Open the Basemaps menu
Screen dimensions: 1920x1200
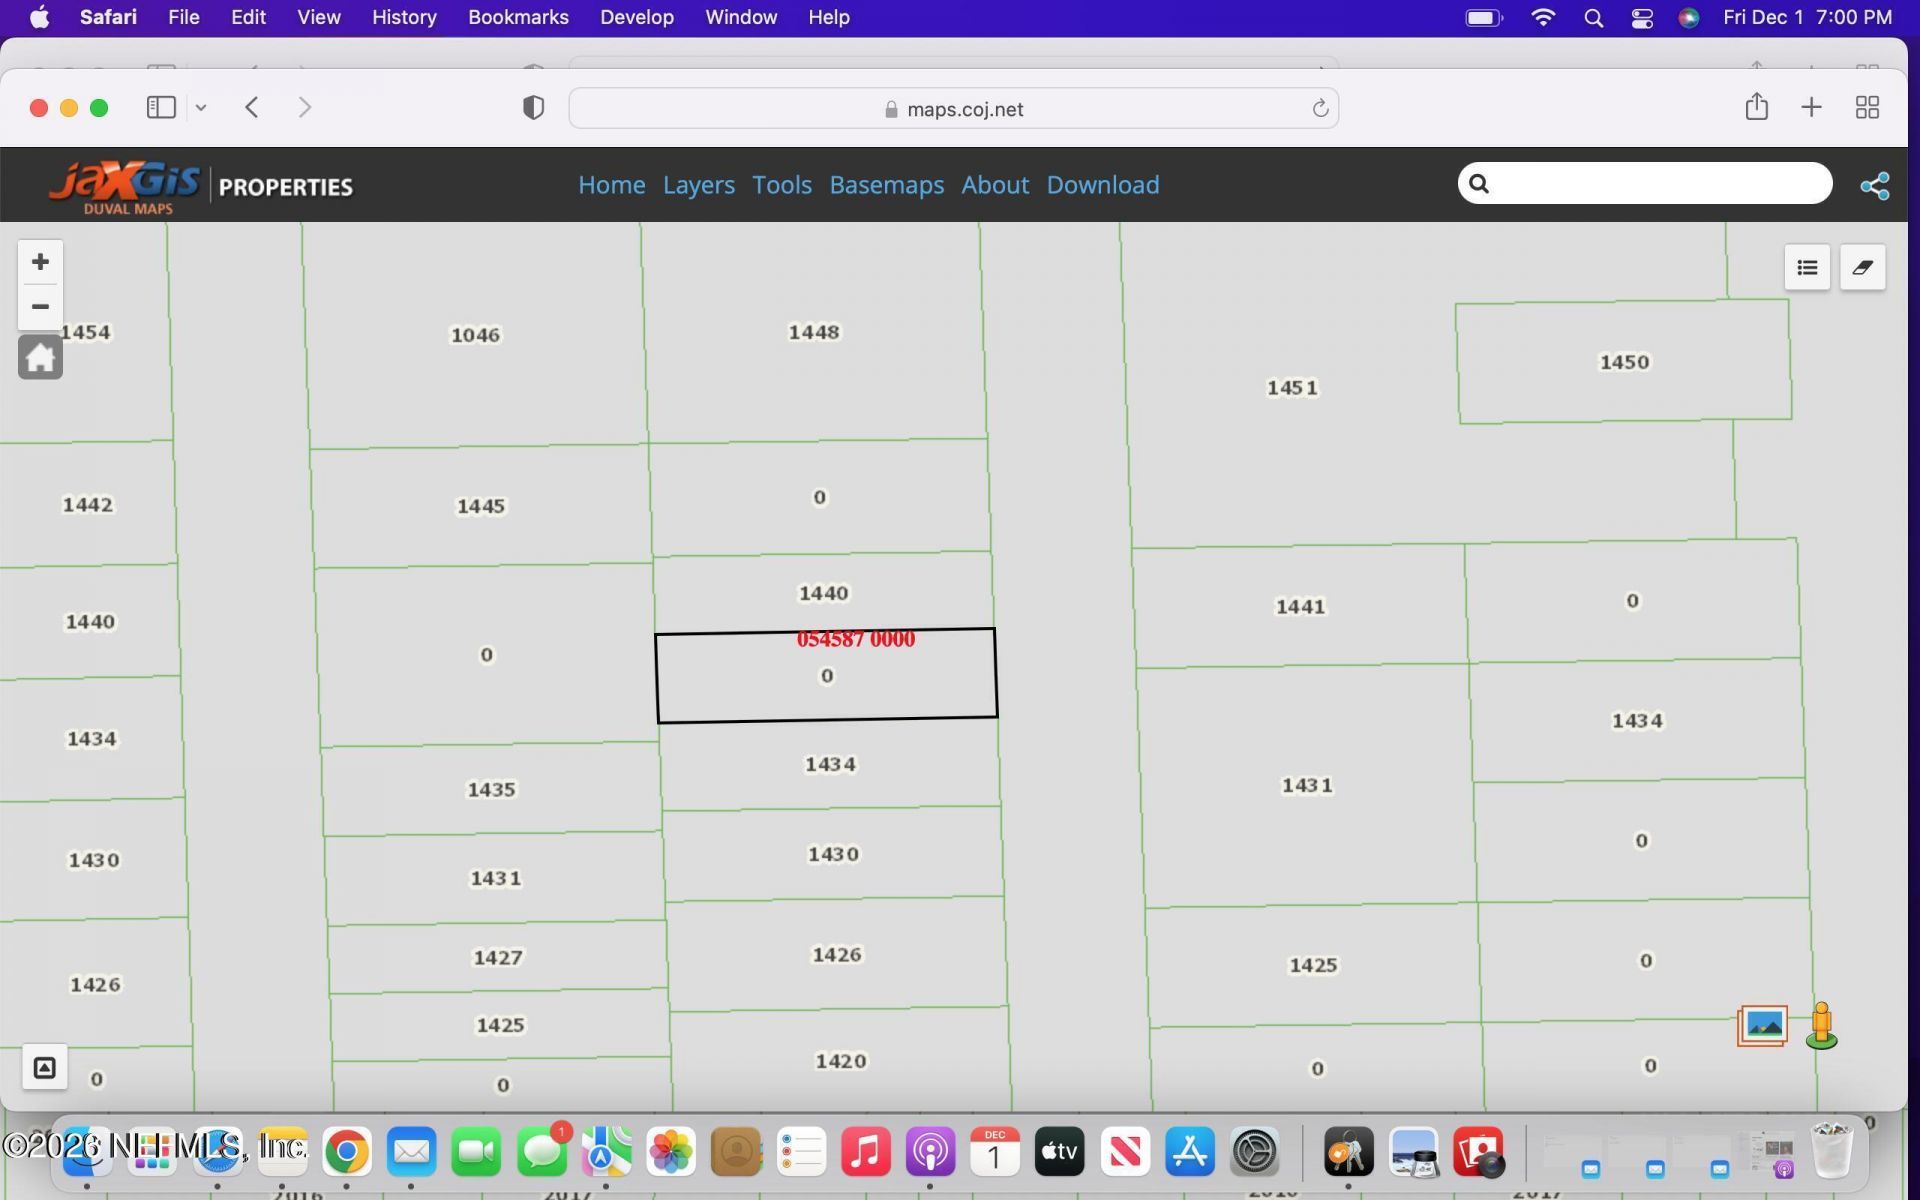pyautogui.click(x=886, y=185)
